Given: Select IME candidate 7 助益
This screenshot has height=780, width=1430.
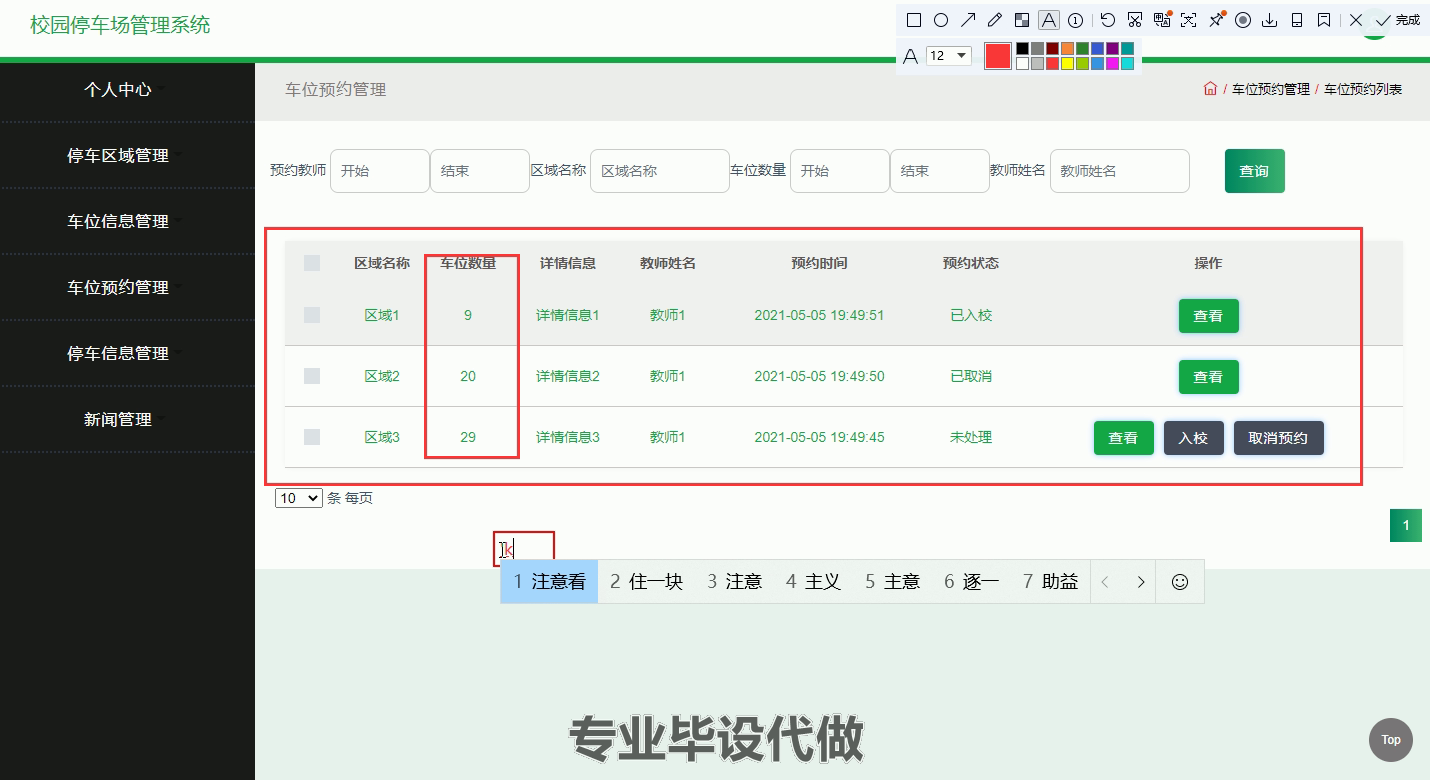Looking at the screenshot, I should point(1051,581).
